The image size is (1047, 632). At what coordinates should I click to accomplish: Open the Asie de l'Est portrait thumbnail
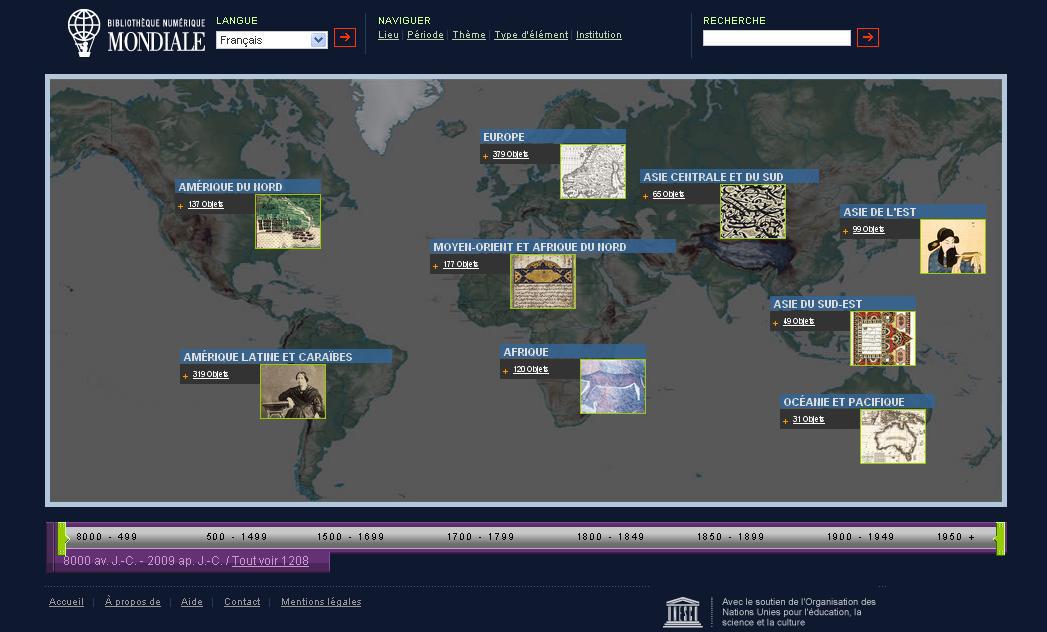[953, 247]
